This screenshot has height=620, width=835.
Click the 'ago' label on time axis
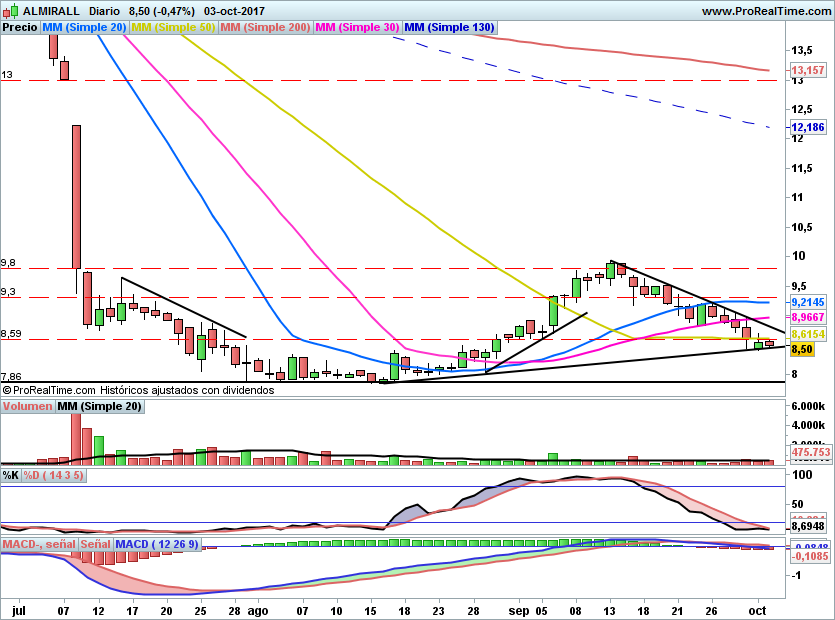[x=258, y=610]
